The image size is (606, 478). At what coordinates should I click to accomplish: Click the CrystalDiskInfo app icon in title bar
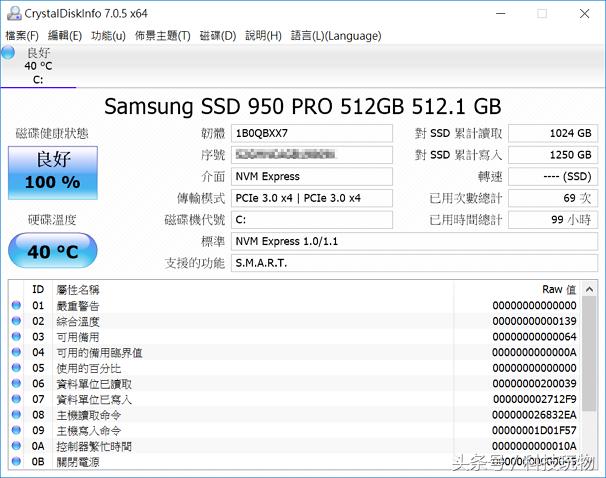tap(14, 14)
